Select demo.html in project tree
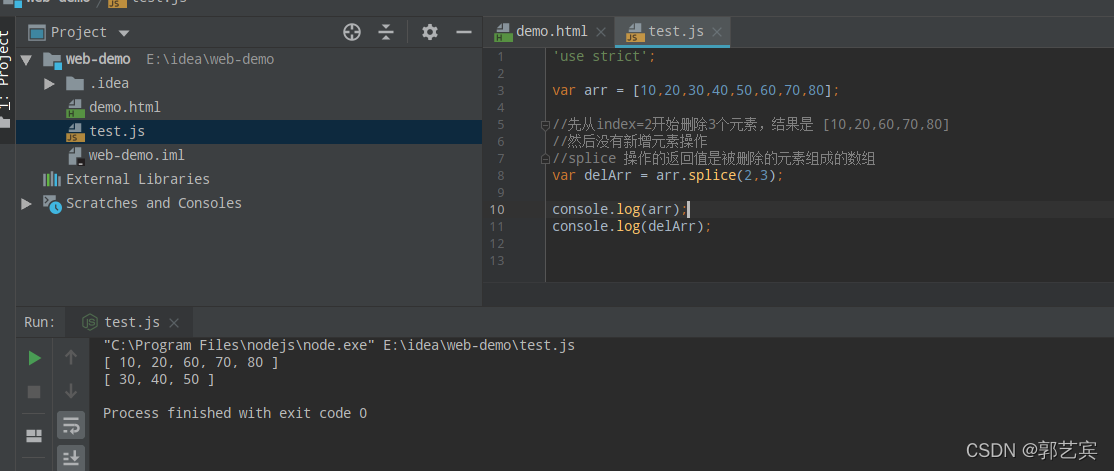Viewport: 1114px width, 471px height. [124, 107]
